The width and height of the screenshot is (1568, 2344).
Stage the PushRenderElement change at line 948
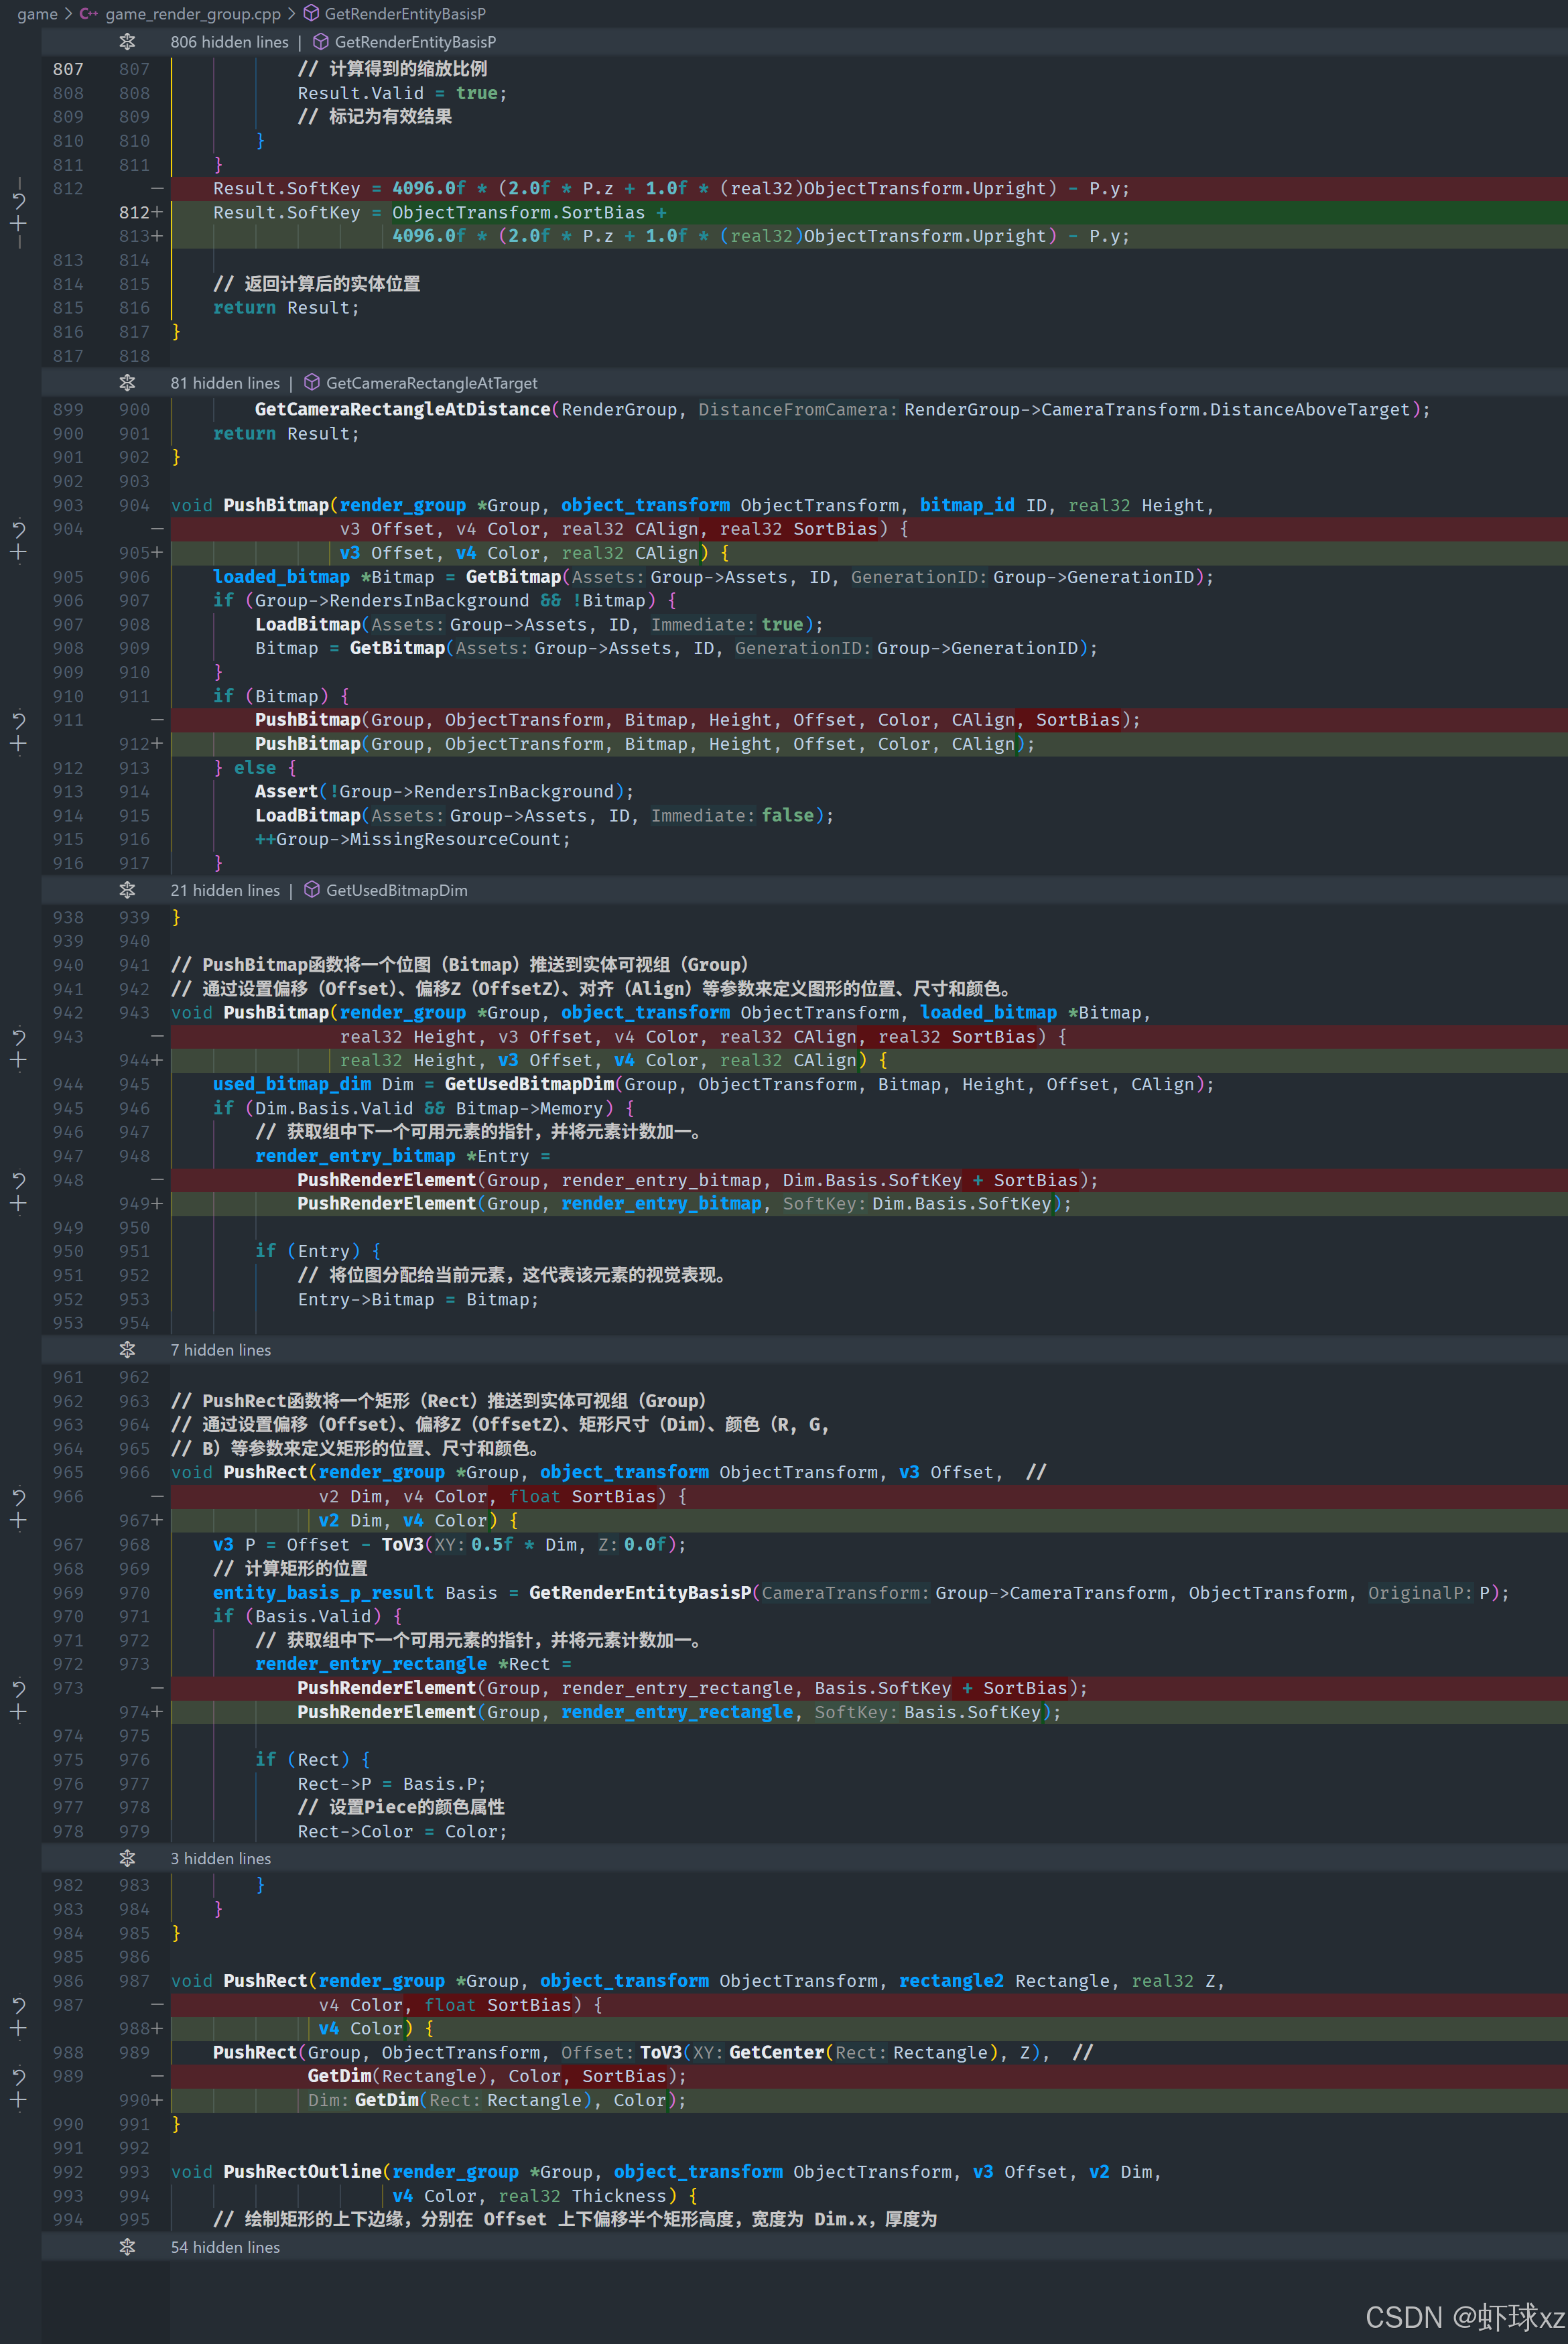click(x=18, y=1204)
